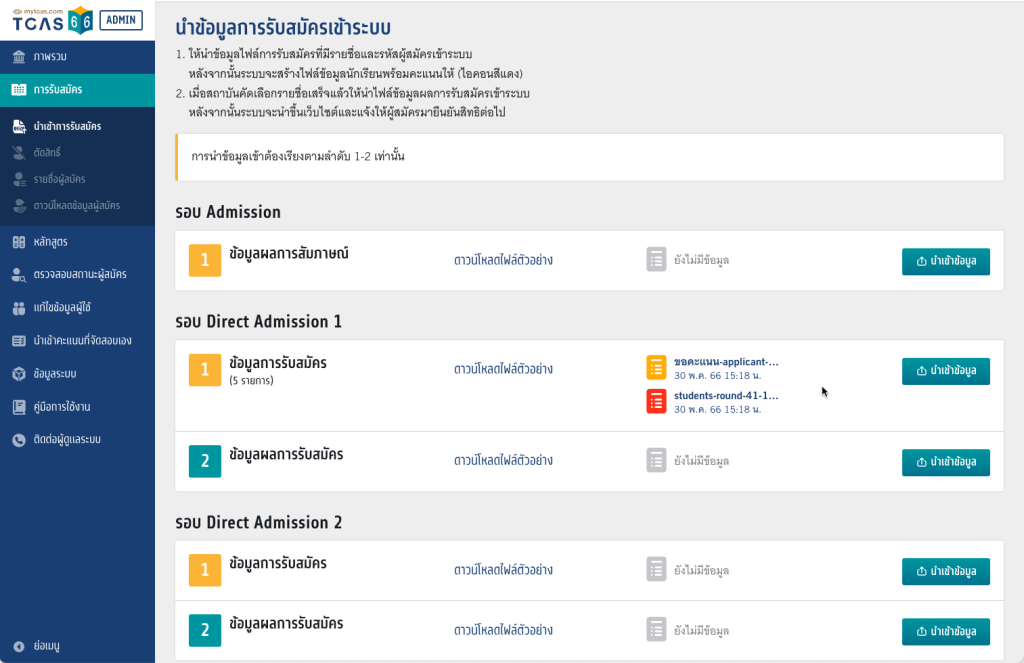
Task: Click นำเข้าข้อมูล for Direct Admission 1 ข้อมูลการรับสมัคร
Action: 945,371
